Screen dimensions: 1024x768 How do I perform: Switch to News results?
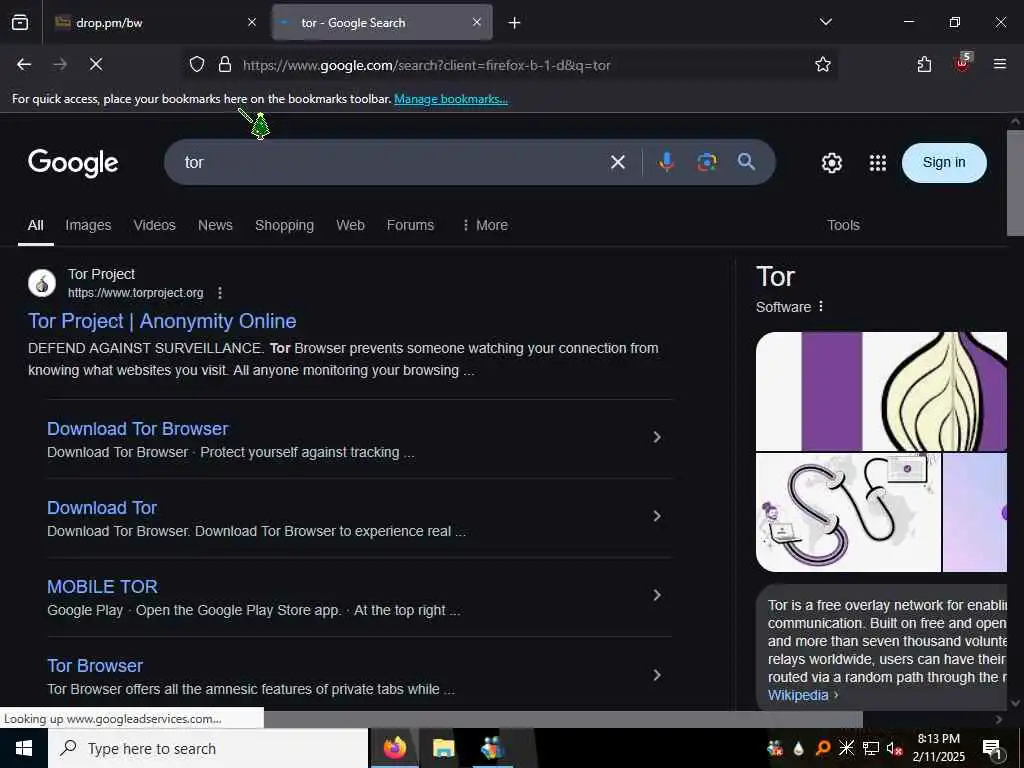[x=215, y=225]
